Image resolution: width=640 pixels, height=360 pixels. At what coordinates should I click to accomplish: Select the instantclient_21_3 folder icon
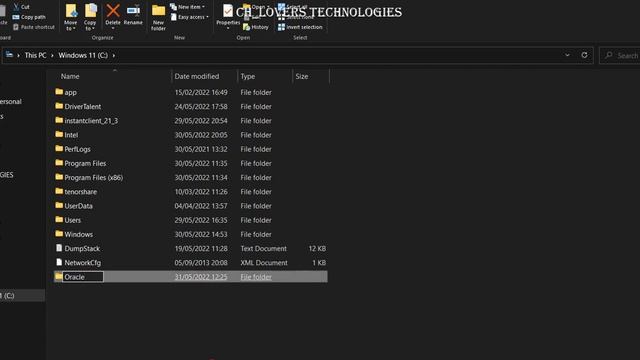59,120
